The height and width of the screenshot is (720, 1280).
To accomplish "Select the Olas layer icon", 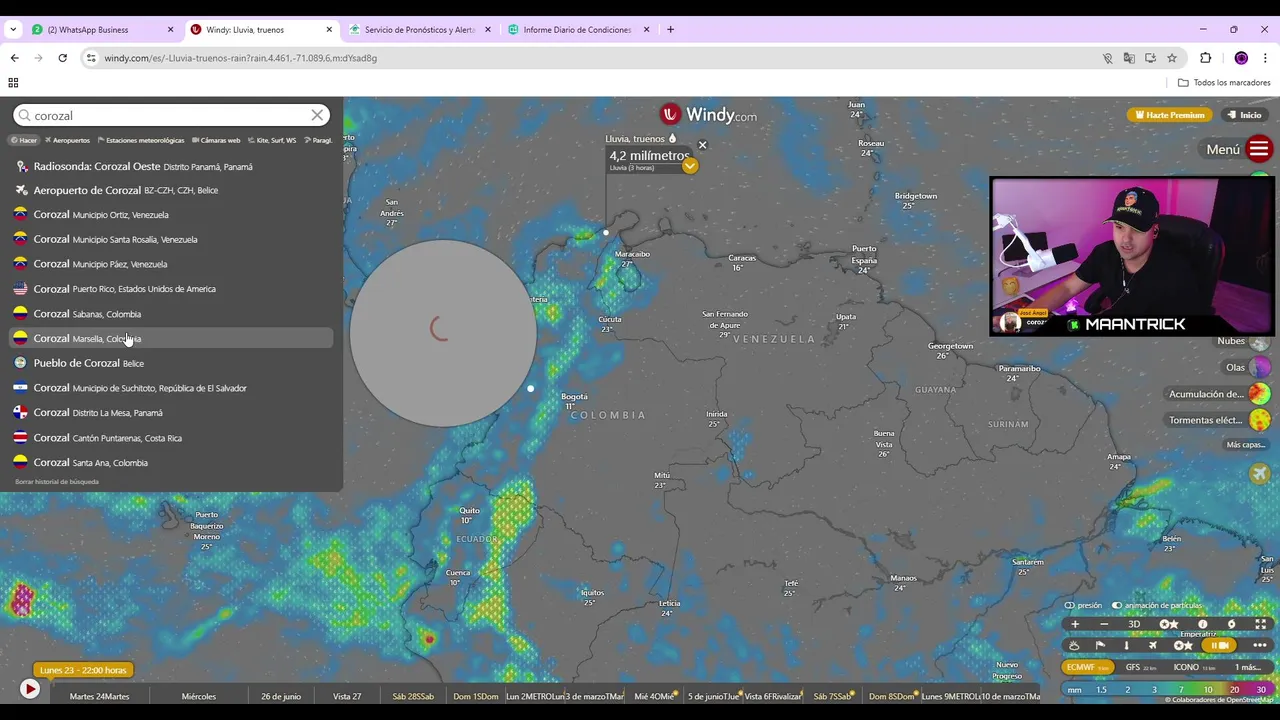I will point(1260,368).
